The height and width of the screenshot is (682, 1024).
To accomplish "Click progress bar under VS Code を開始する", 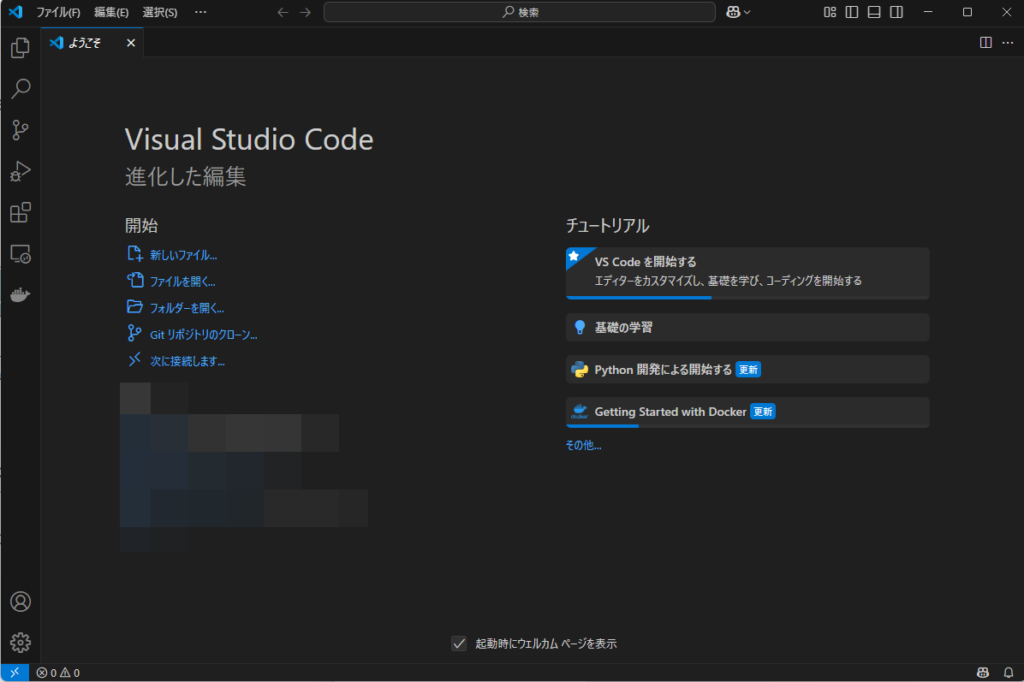I will [747, 297].
